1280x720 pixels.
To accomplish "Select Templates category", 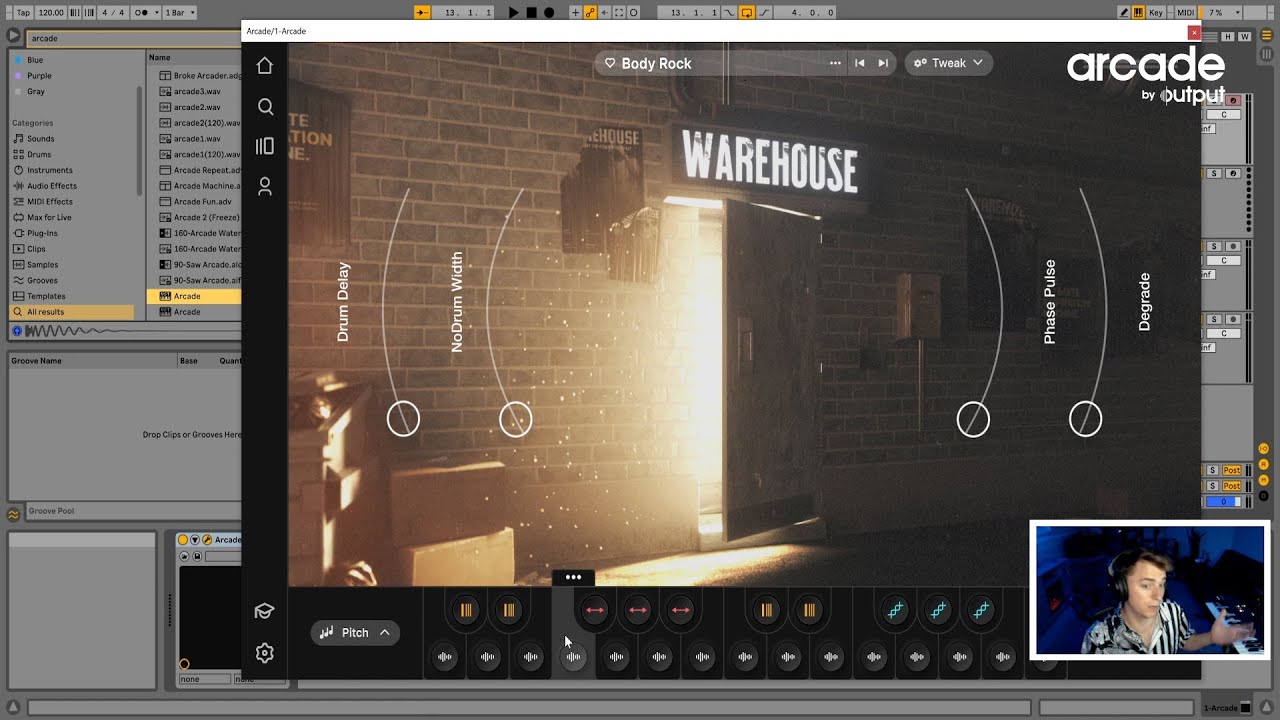I will coord(46,296).
